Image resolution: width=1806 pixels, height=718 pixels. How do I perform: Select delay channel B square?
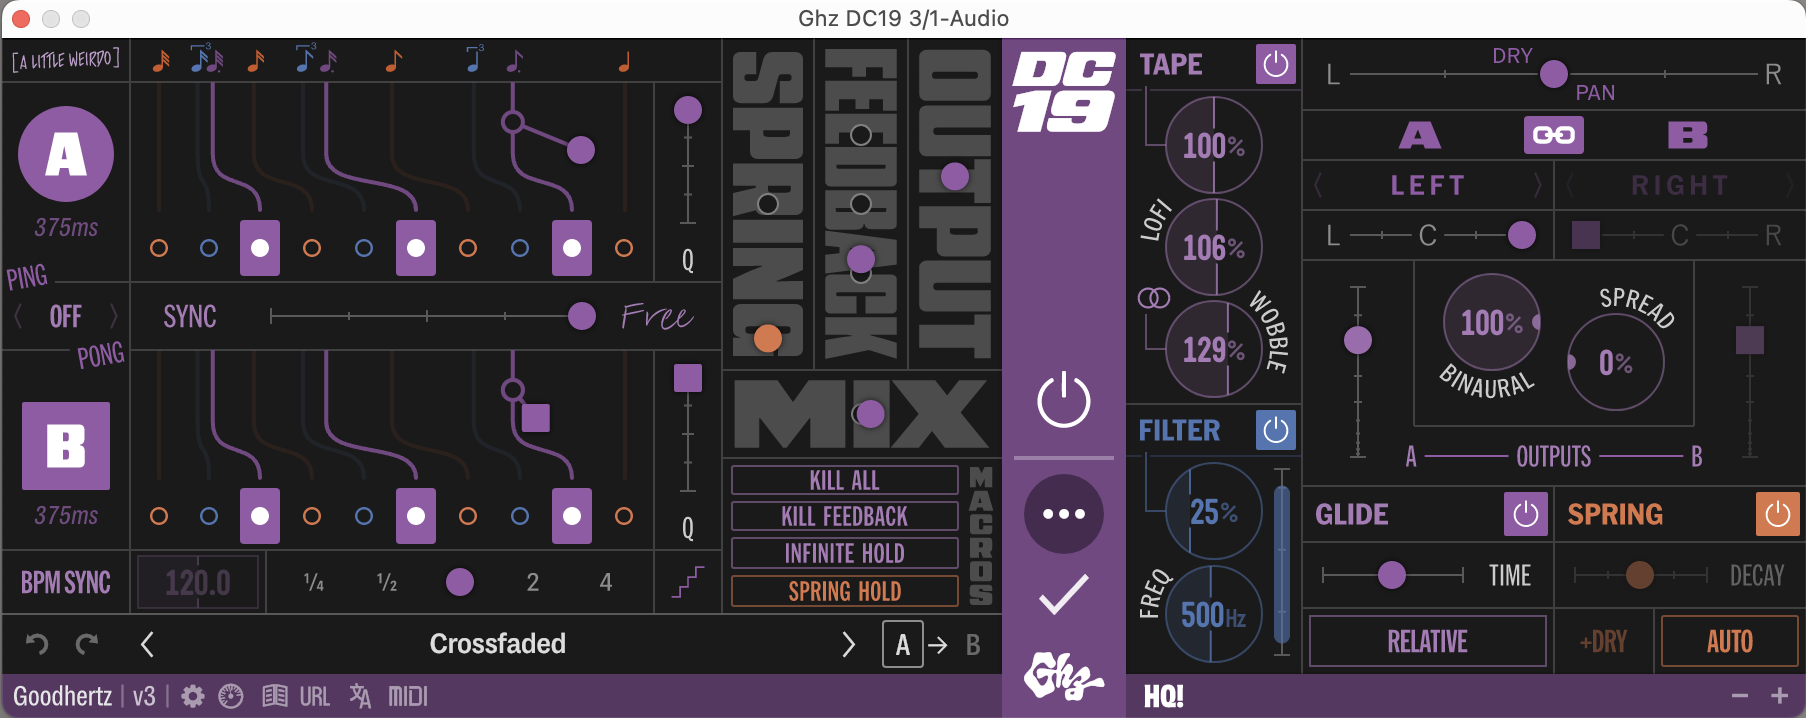[x=66, y=446]
